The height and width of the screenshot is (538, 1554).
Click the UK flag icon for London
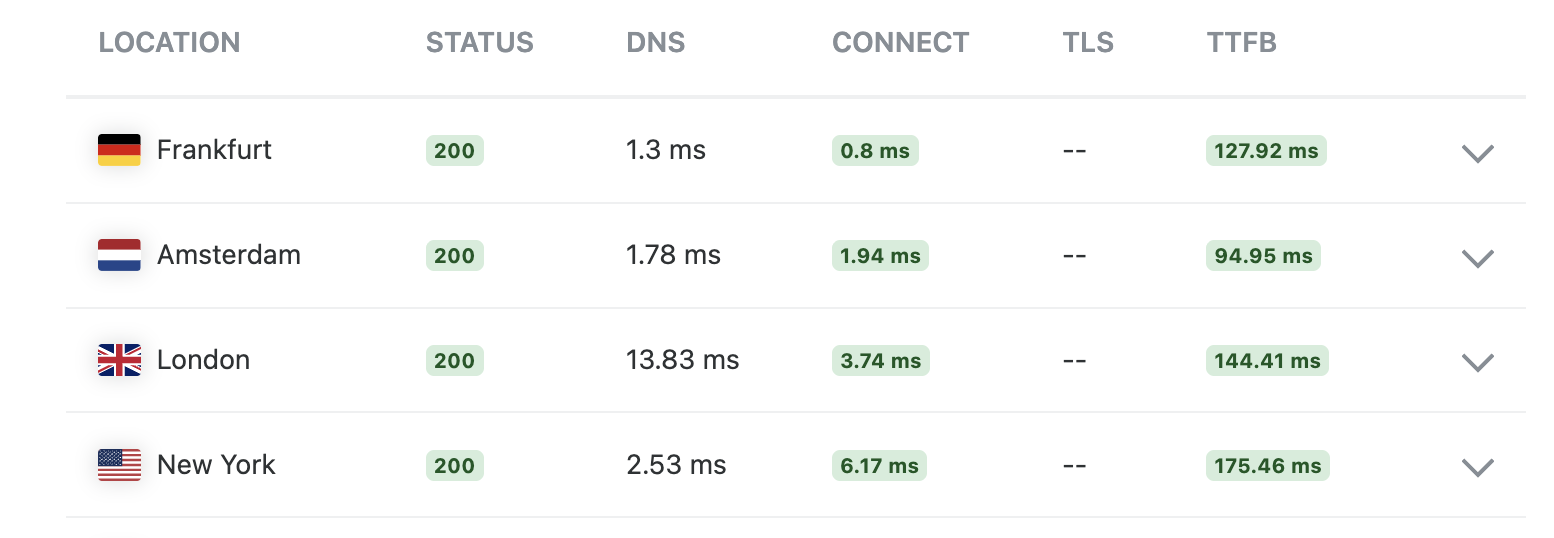tap(119, 360)
